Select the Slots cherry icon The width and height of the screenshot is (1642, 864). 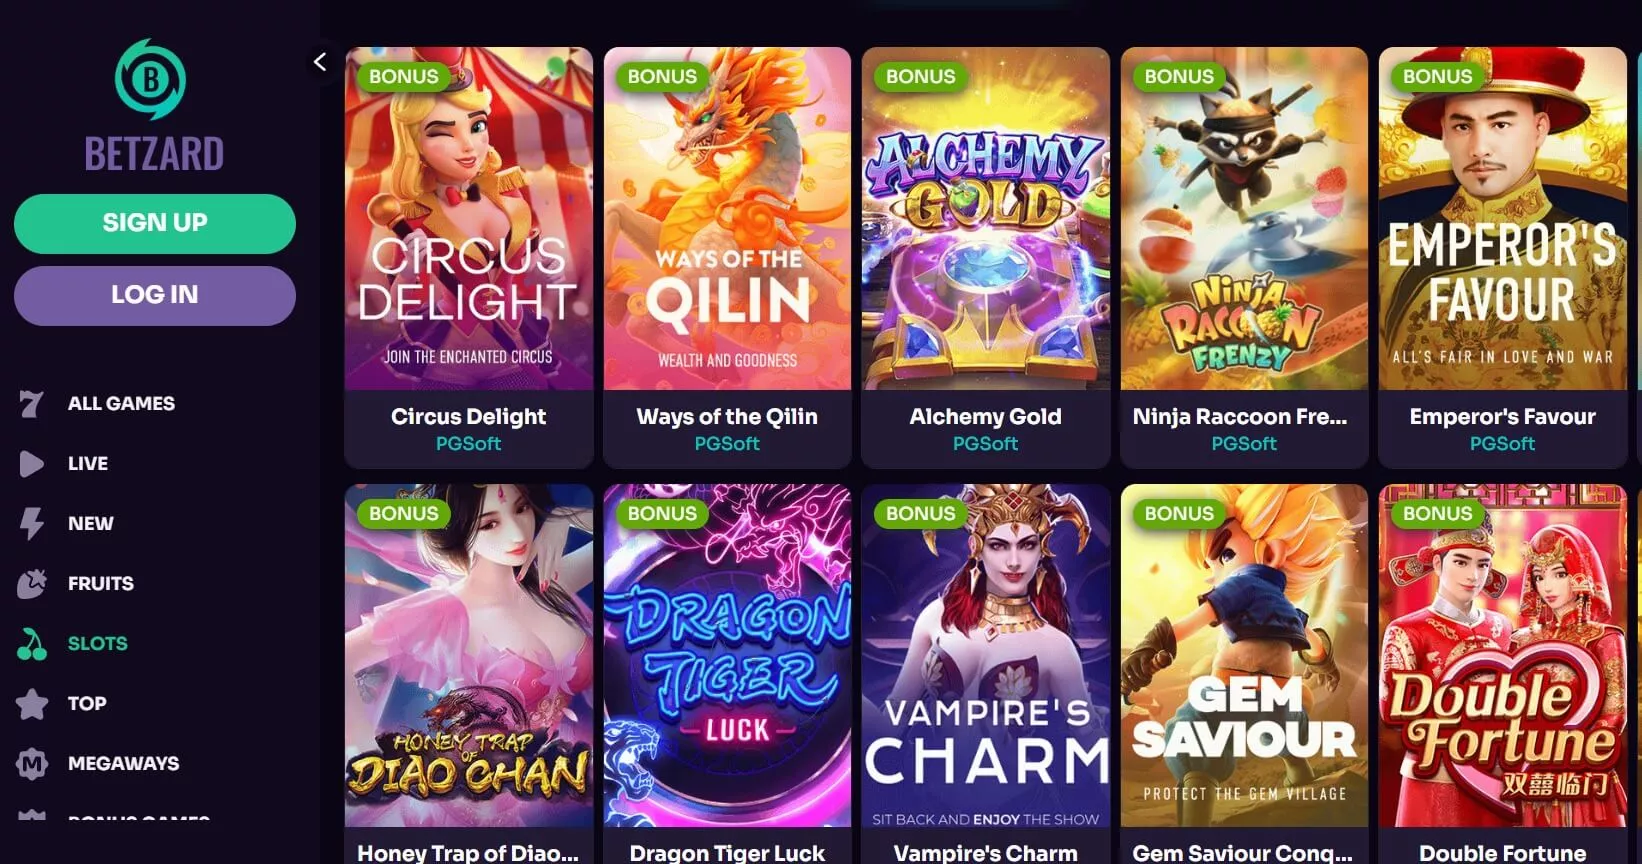click(32, 644)
